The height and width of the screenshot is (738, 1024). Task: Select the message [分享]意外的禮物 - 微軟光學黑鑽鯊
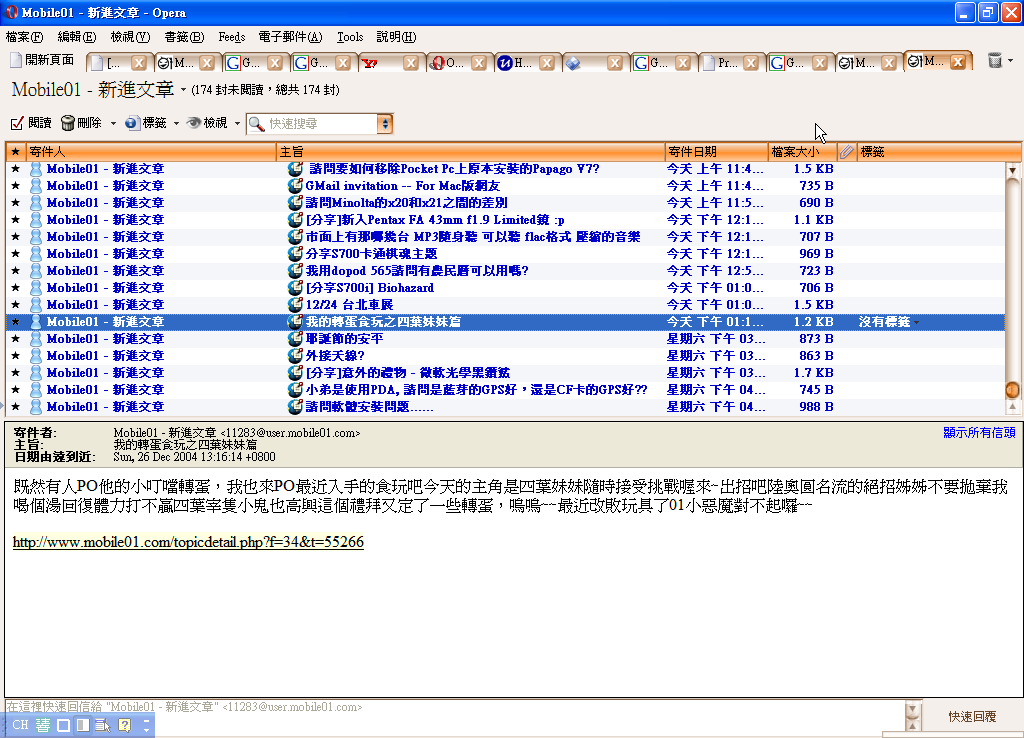505,372
